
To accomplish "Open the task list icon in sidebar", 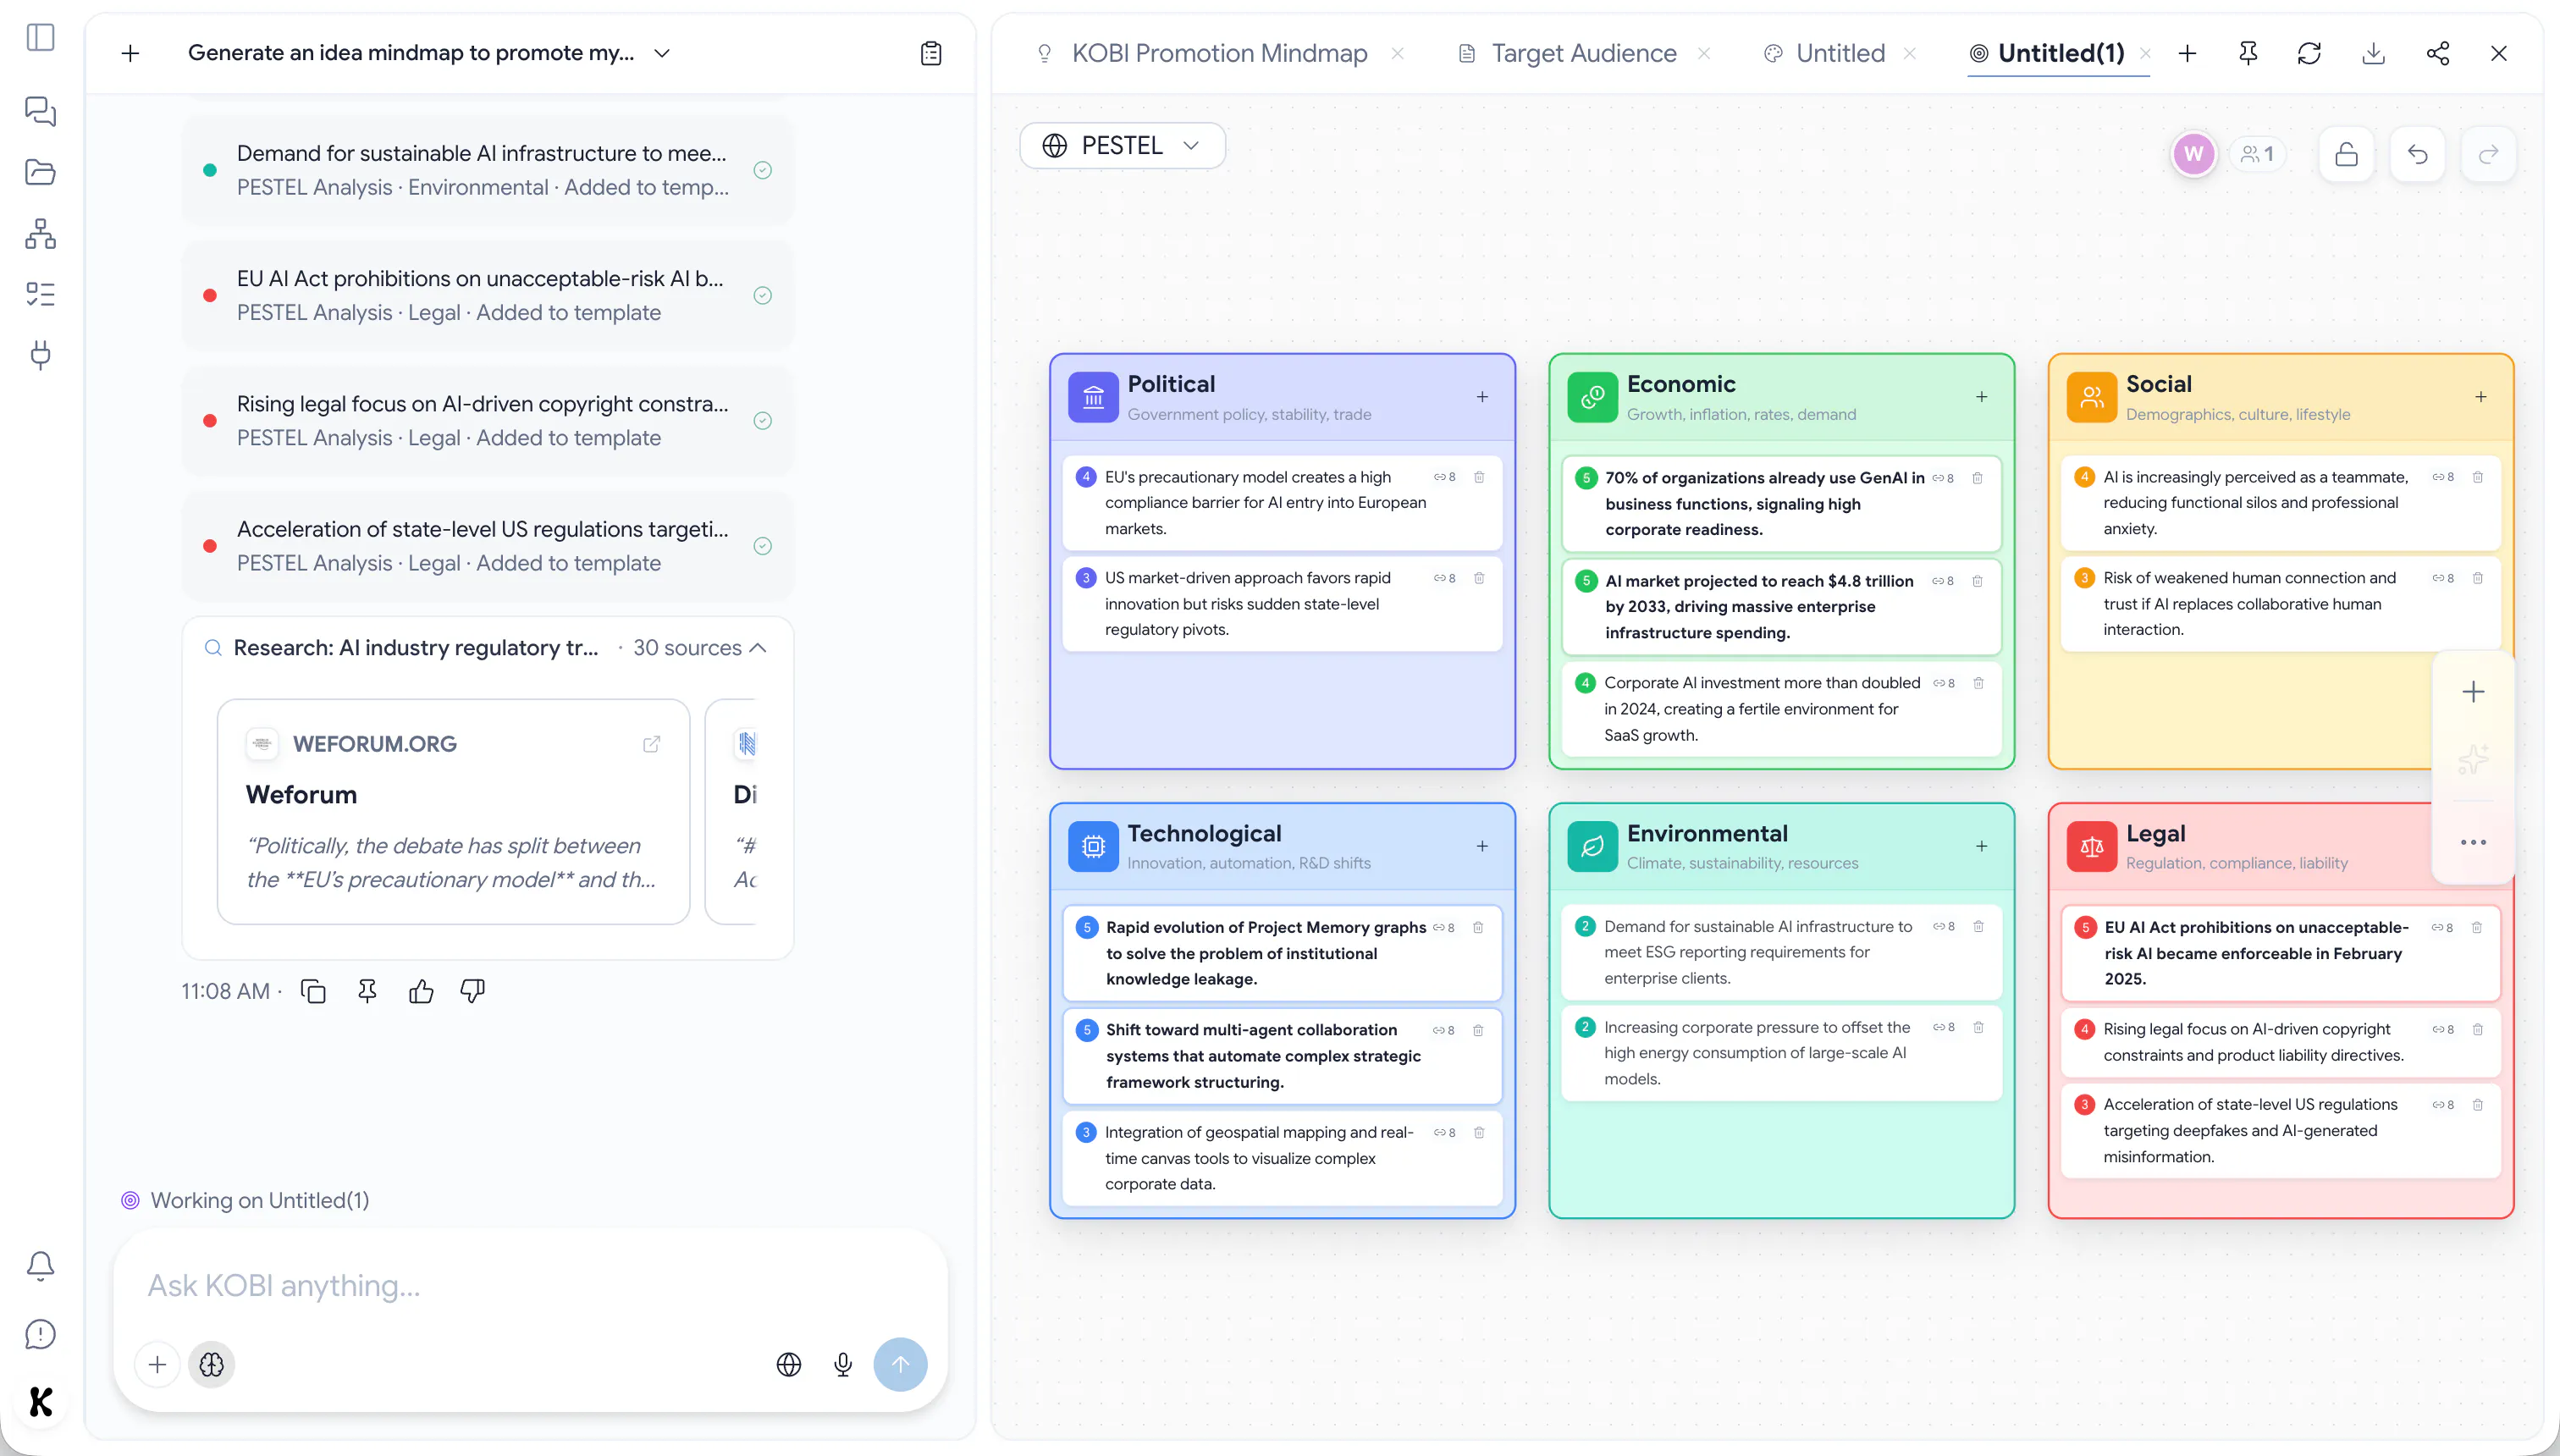I will pos(40,294).
